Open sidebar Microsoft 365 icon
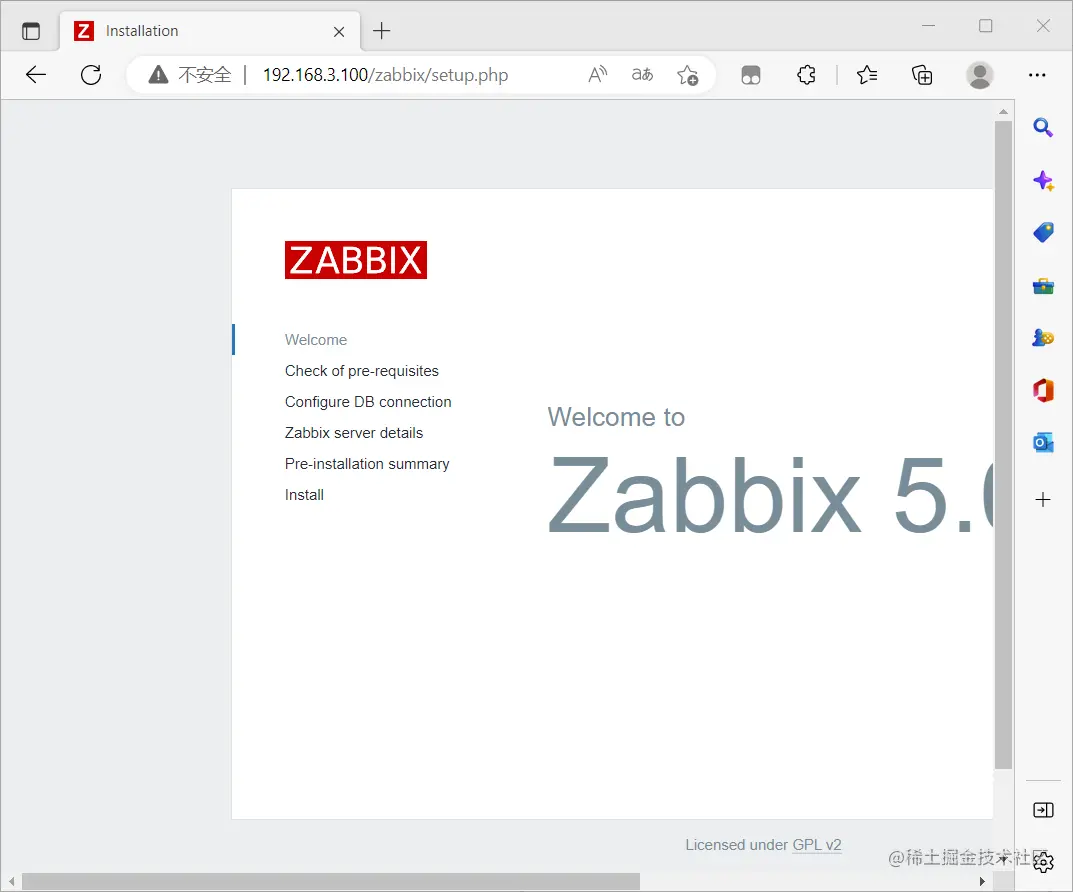This screenshot has width=1073, height=892. [1043, 391]
